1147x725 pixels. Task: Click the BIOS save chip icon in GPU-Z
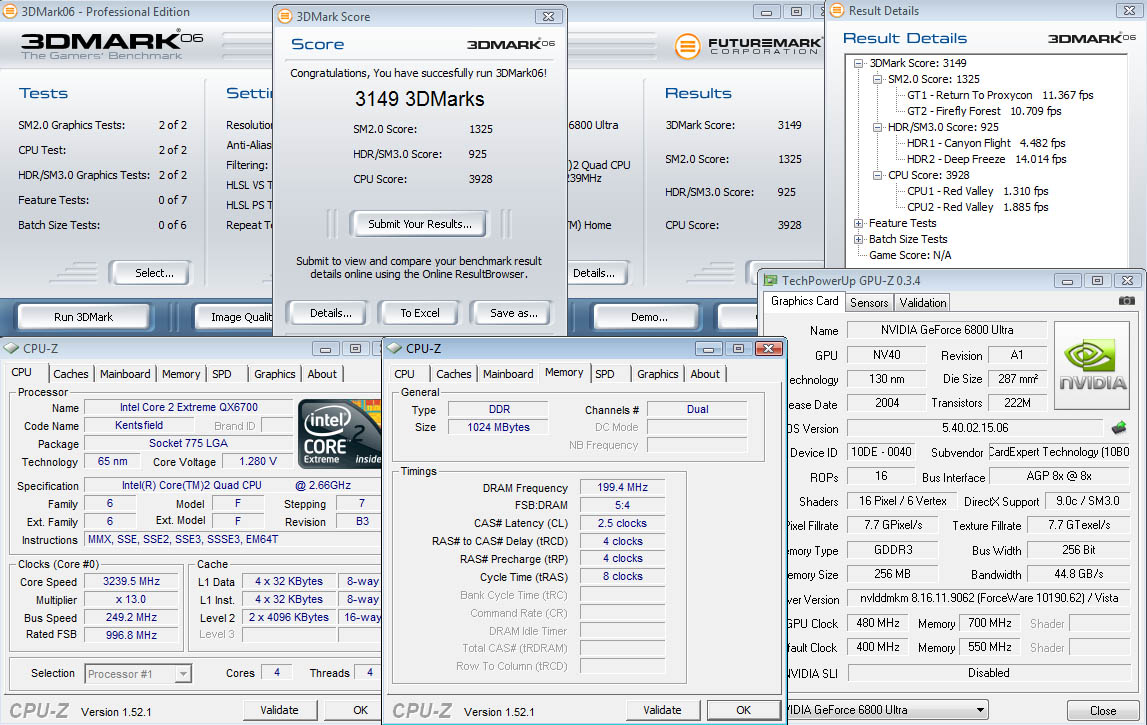[1119, 427]
